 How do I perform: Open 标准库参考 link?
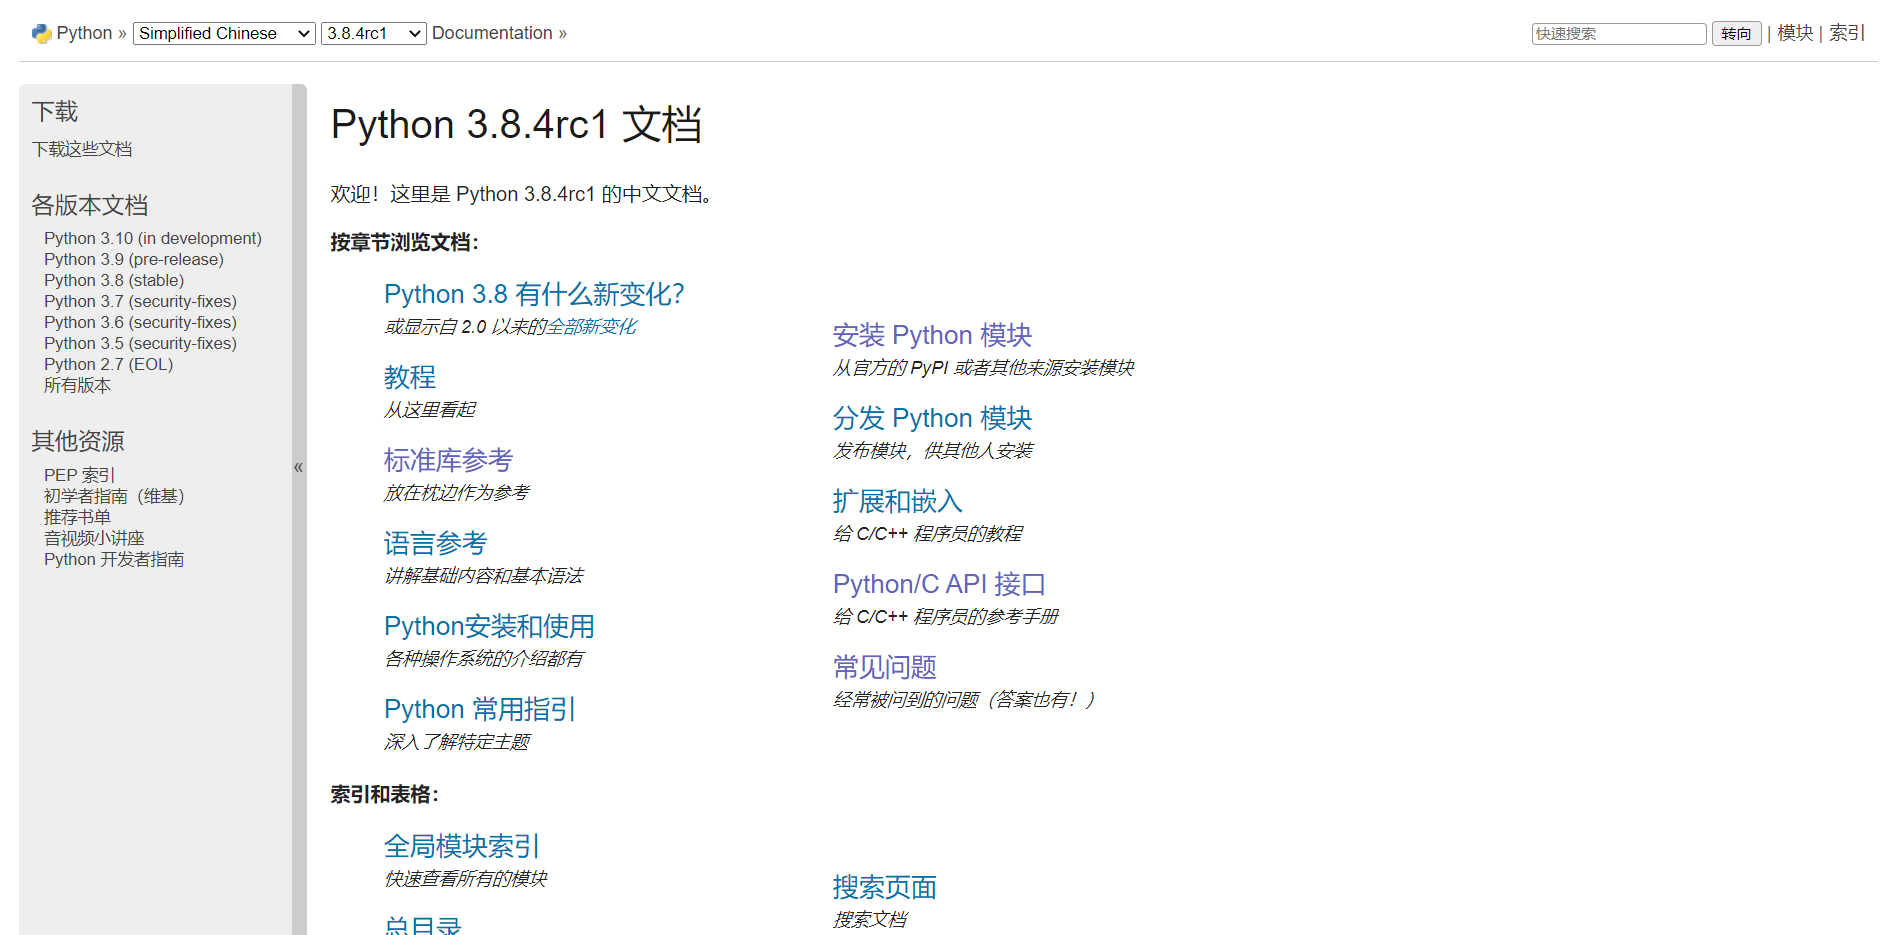point(448,460)
